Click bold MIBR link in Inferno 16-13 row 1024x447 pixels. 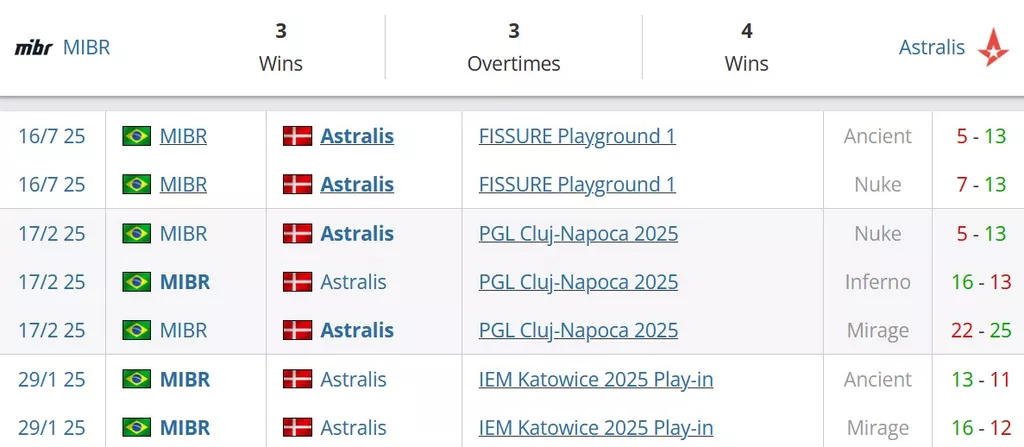coord(185,282)
